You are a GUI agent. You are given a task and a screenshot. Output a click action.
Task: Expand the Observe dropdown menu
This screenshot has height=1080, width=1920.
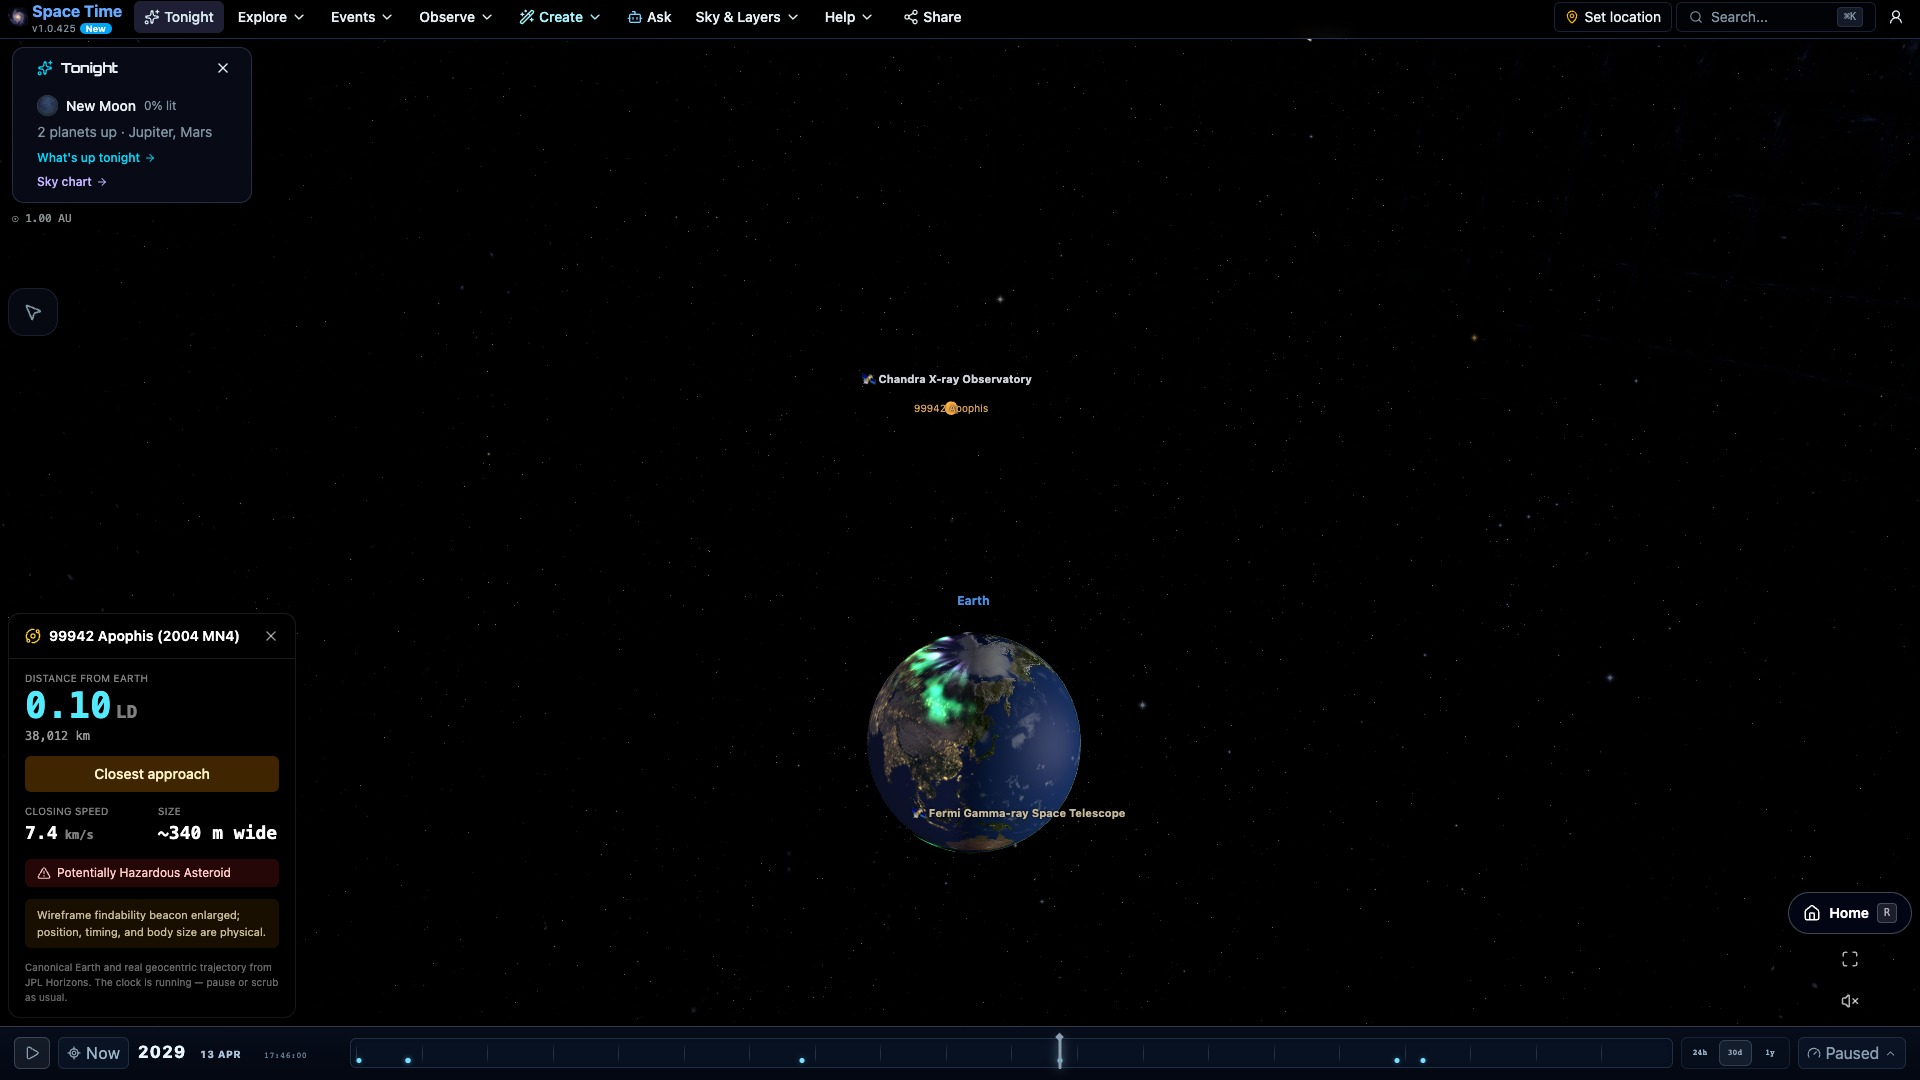(456, 17)
